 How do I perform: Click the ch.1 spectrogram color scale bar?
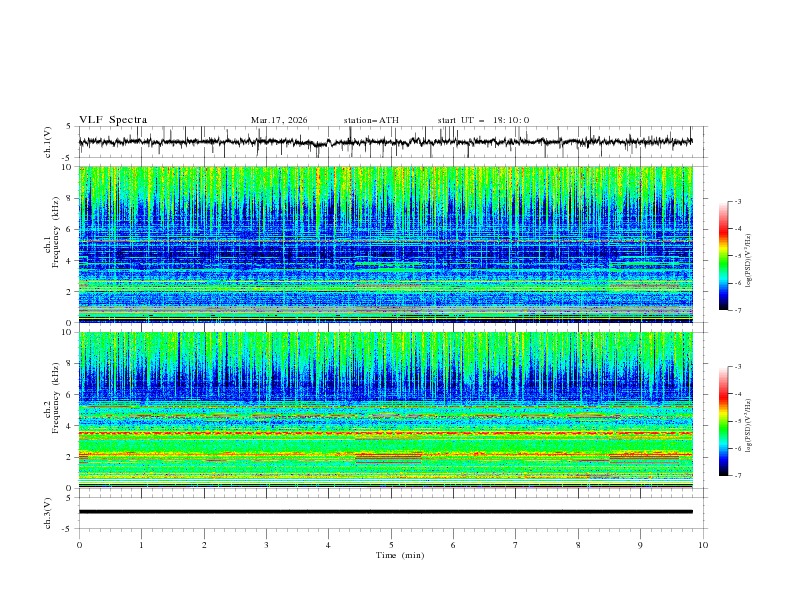pyautogui.click(x=723, y=256)
